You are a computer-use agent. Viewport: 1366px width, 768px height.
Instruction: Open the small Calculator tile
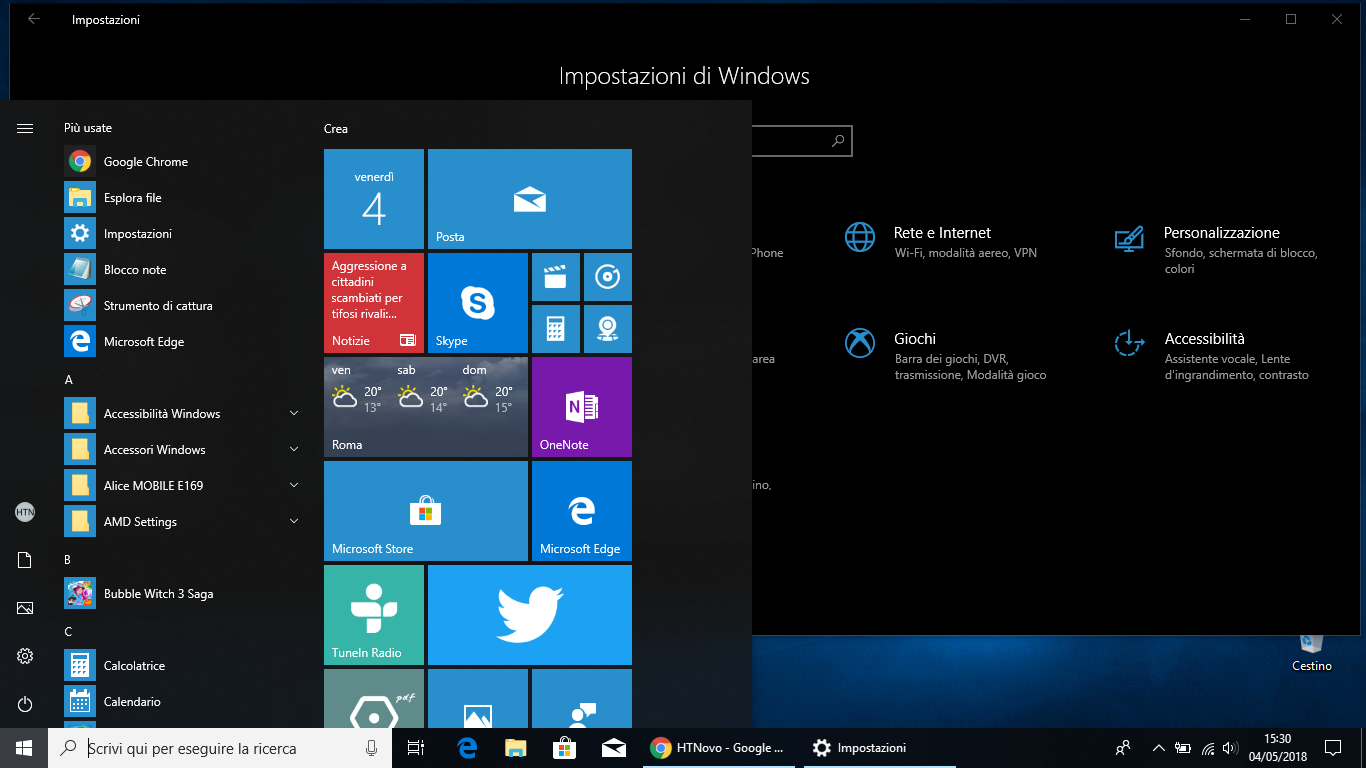pos(555,329)
